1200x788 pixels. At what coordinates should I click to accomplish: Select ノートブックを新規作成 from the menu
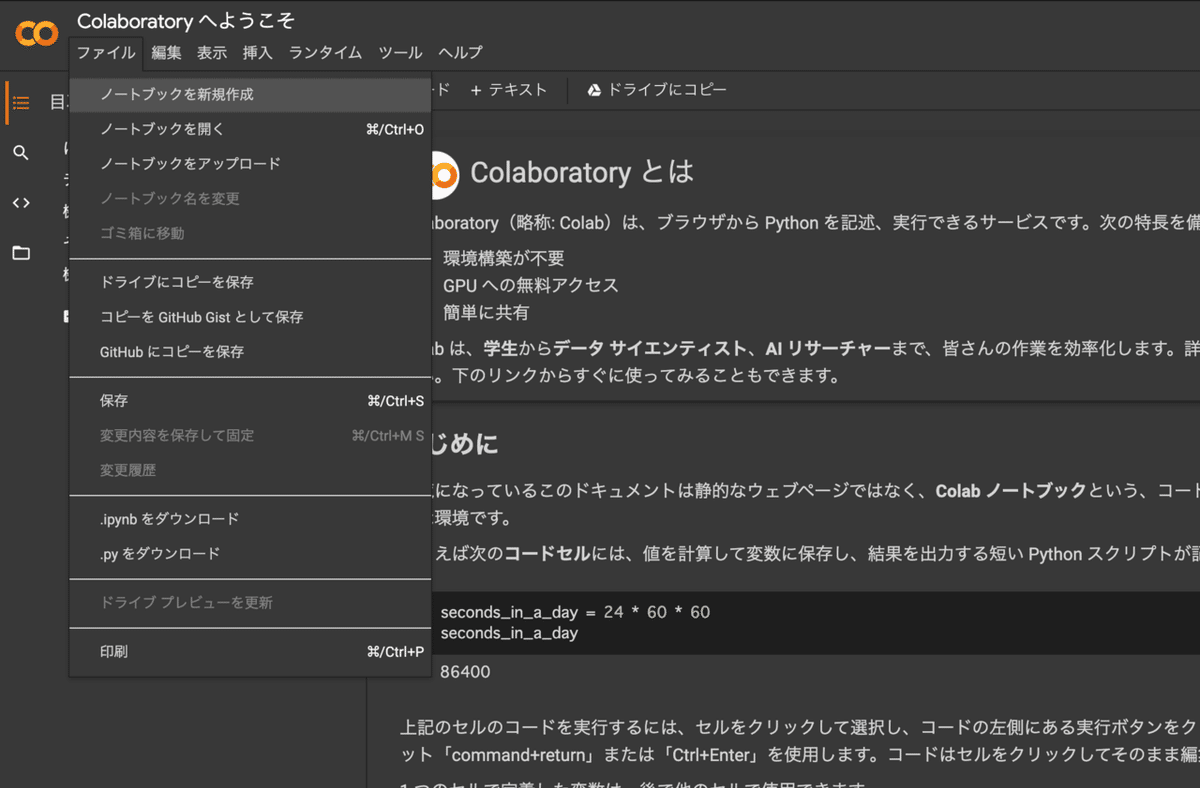(x=250, y=94)
